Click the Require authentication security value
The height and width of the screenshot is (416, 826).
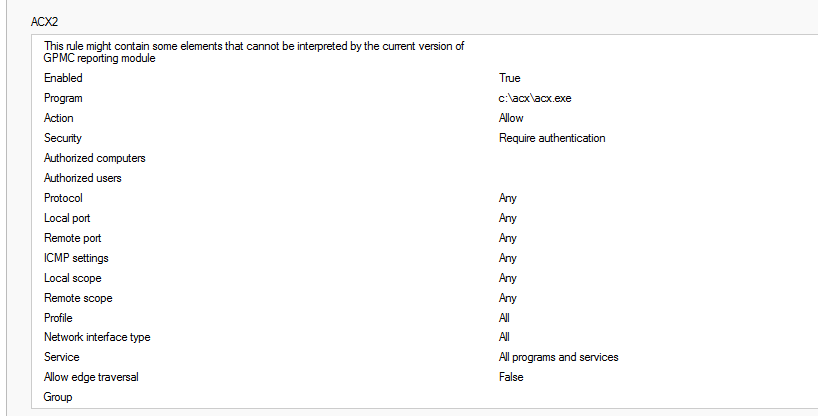pyautogui.click(x=552, y=138)
